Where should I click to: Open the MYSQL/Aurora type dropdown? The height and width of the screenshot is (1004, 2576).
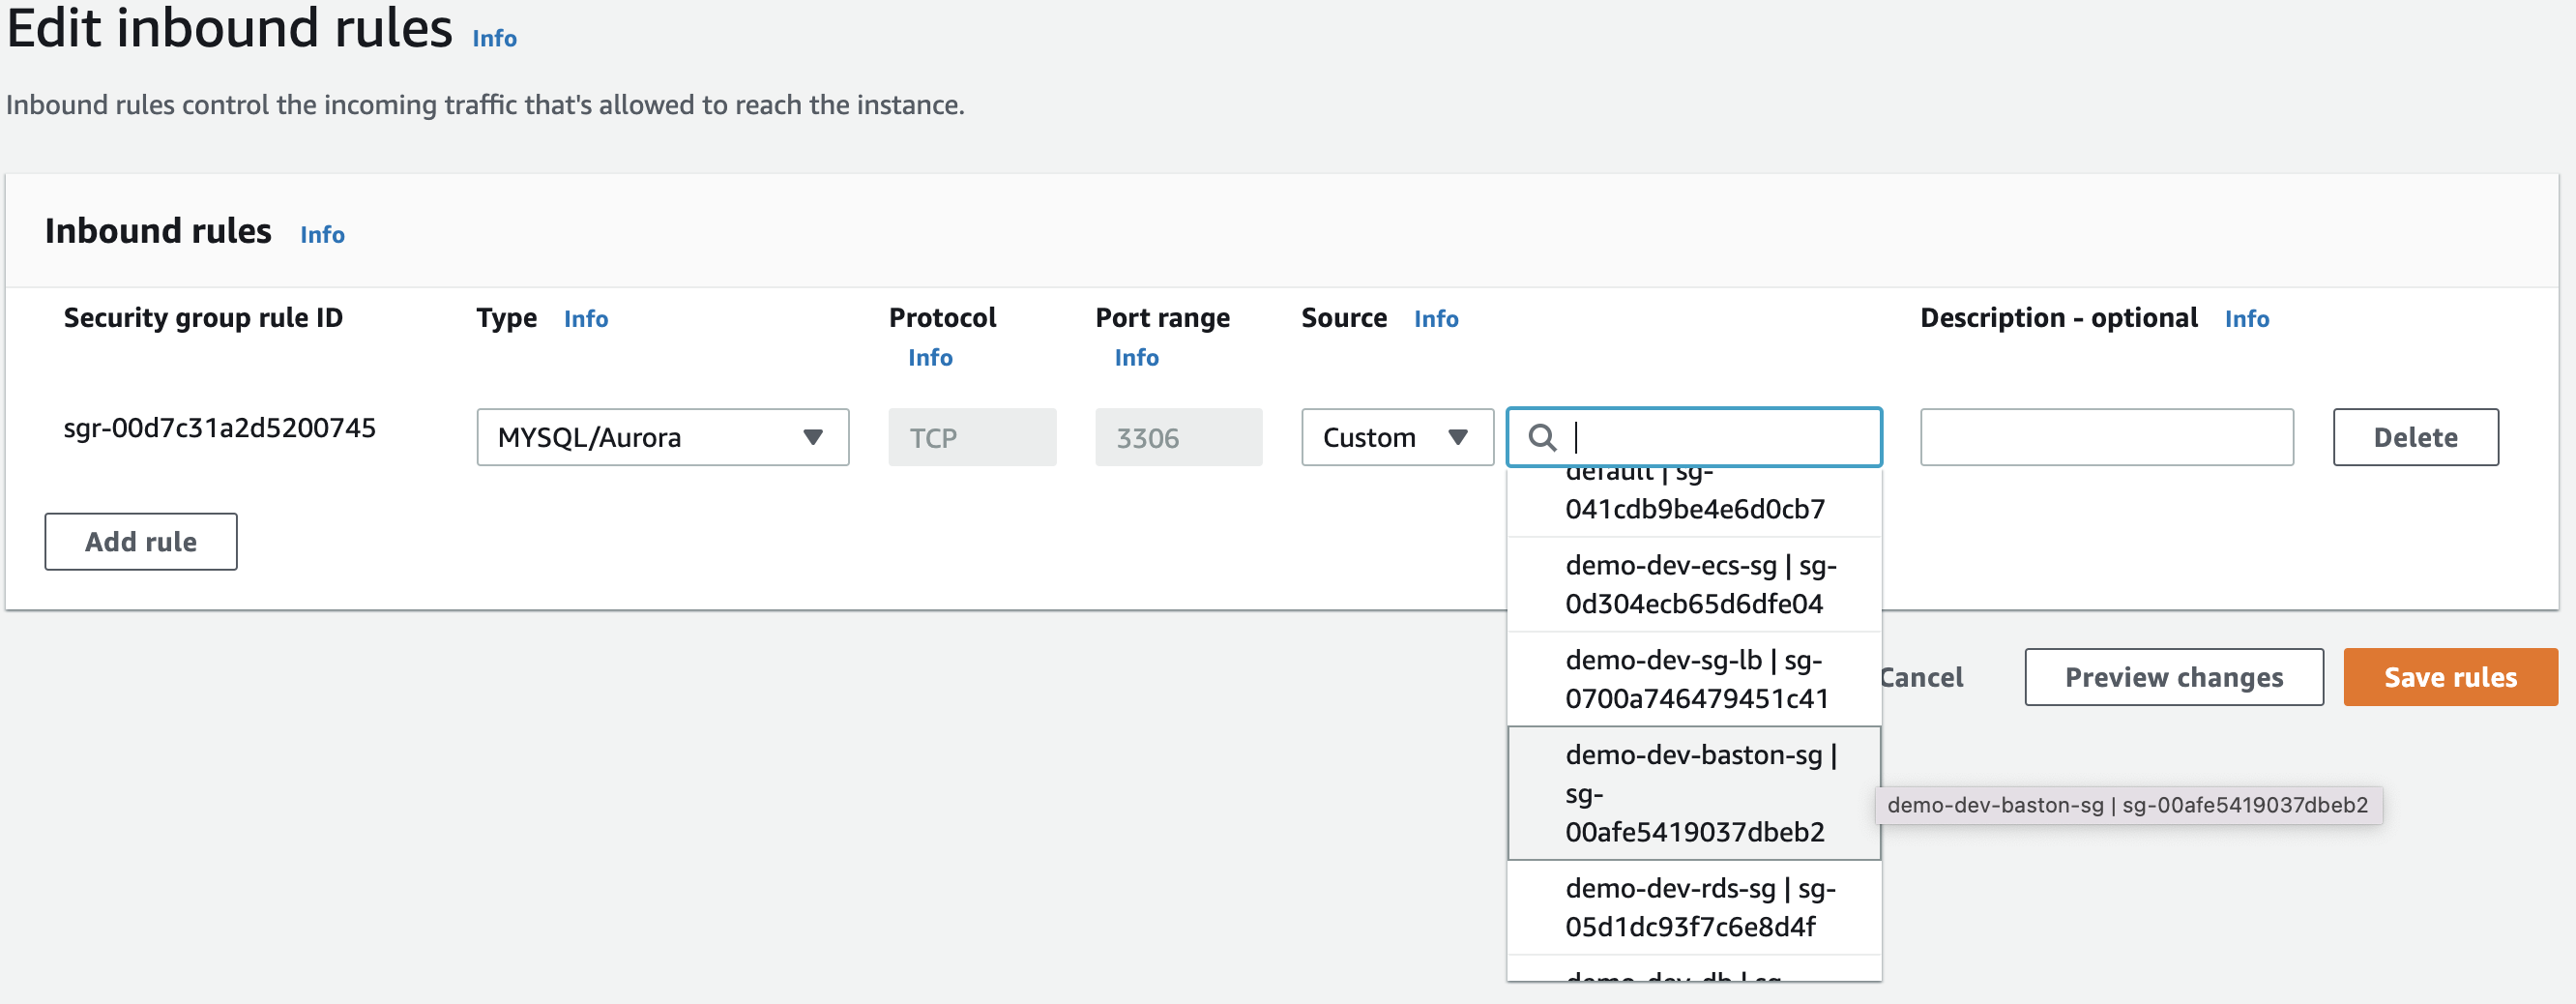(x=662, y=437)
